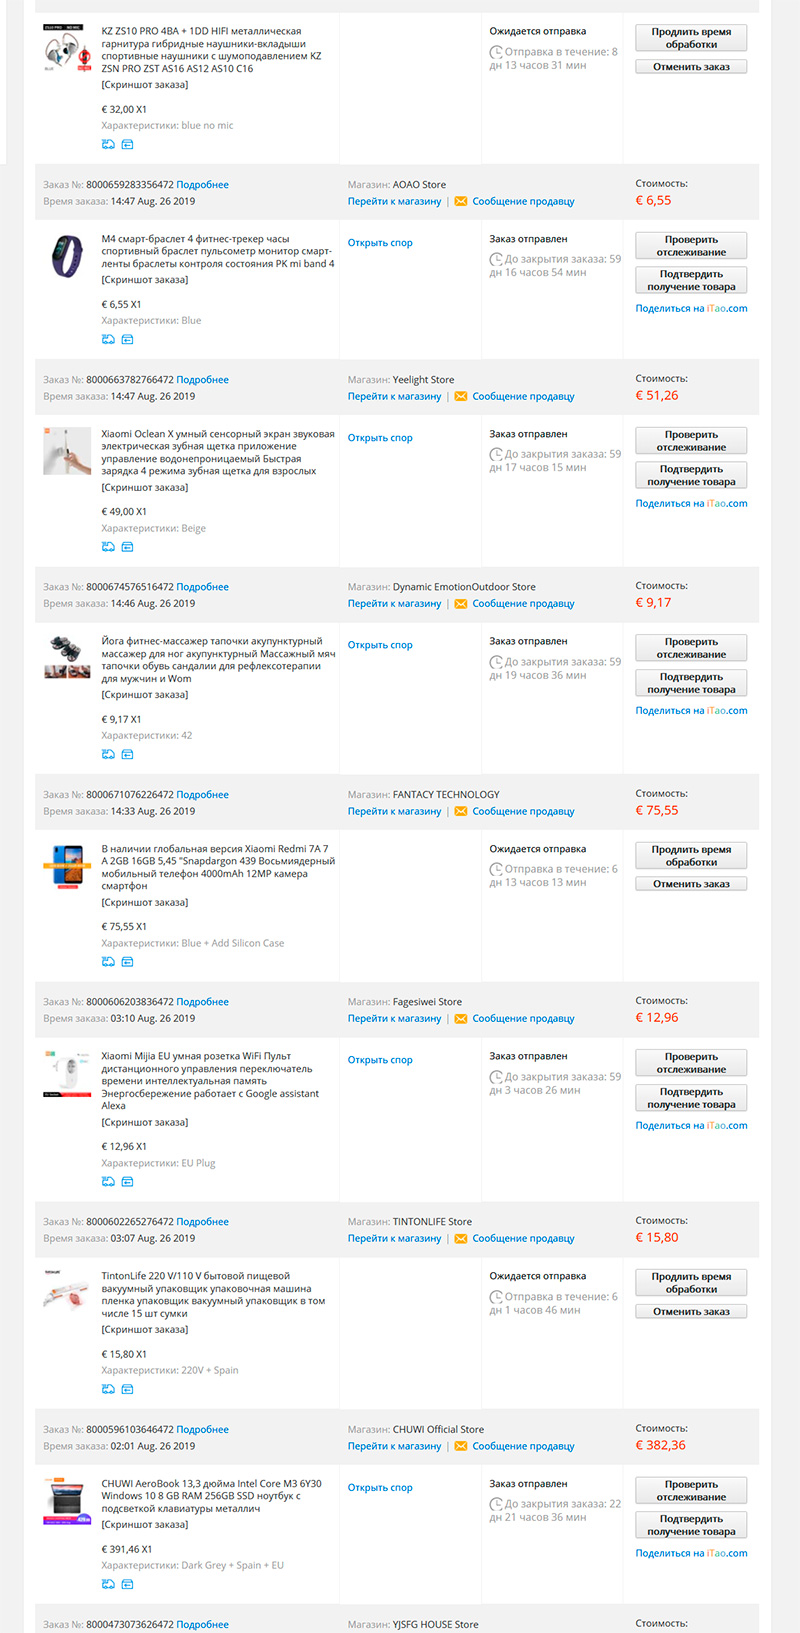Viewport: 800px width, 1633px height.
Task: Share the Xiaomi Mijia socket on iTao.com
Action: 691,1126
